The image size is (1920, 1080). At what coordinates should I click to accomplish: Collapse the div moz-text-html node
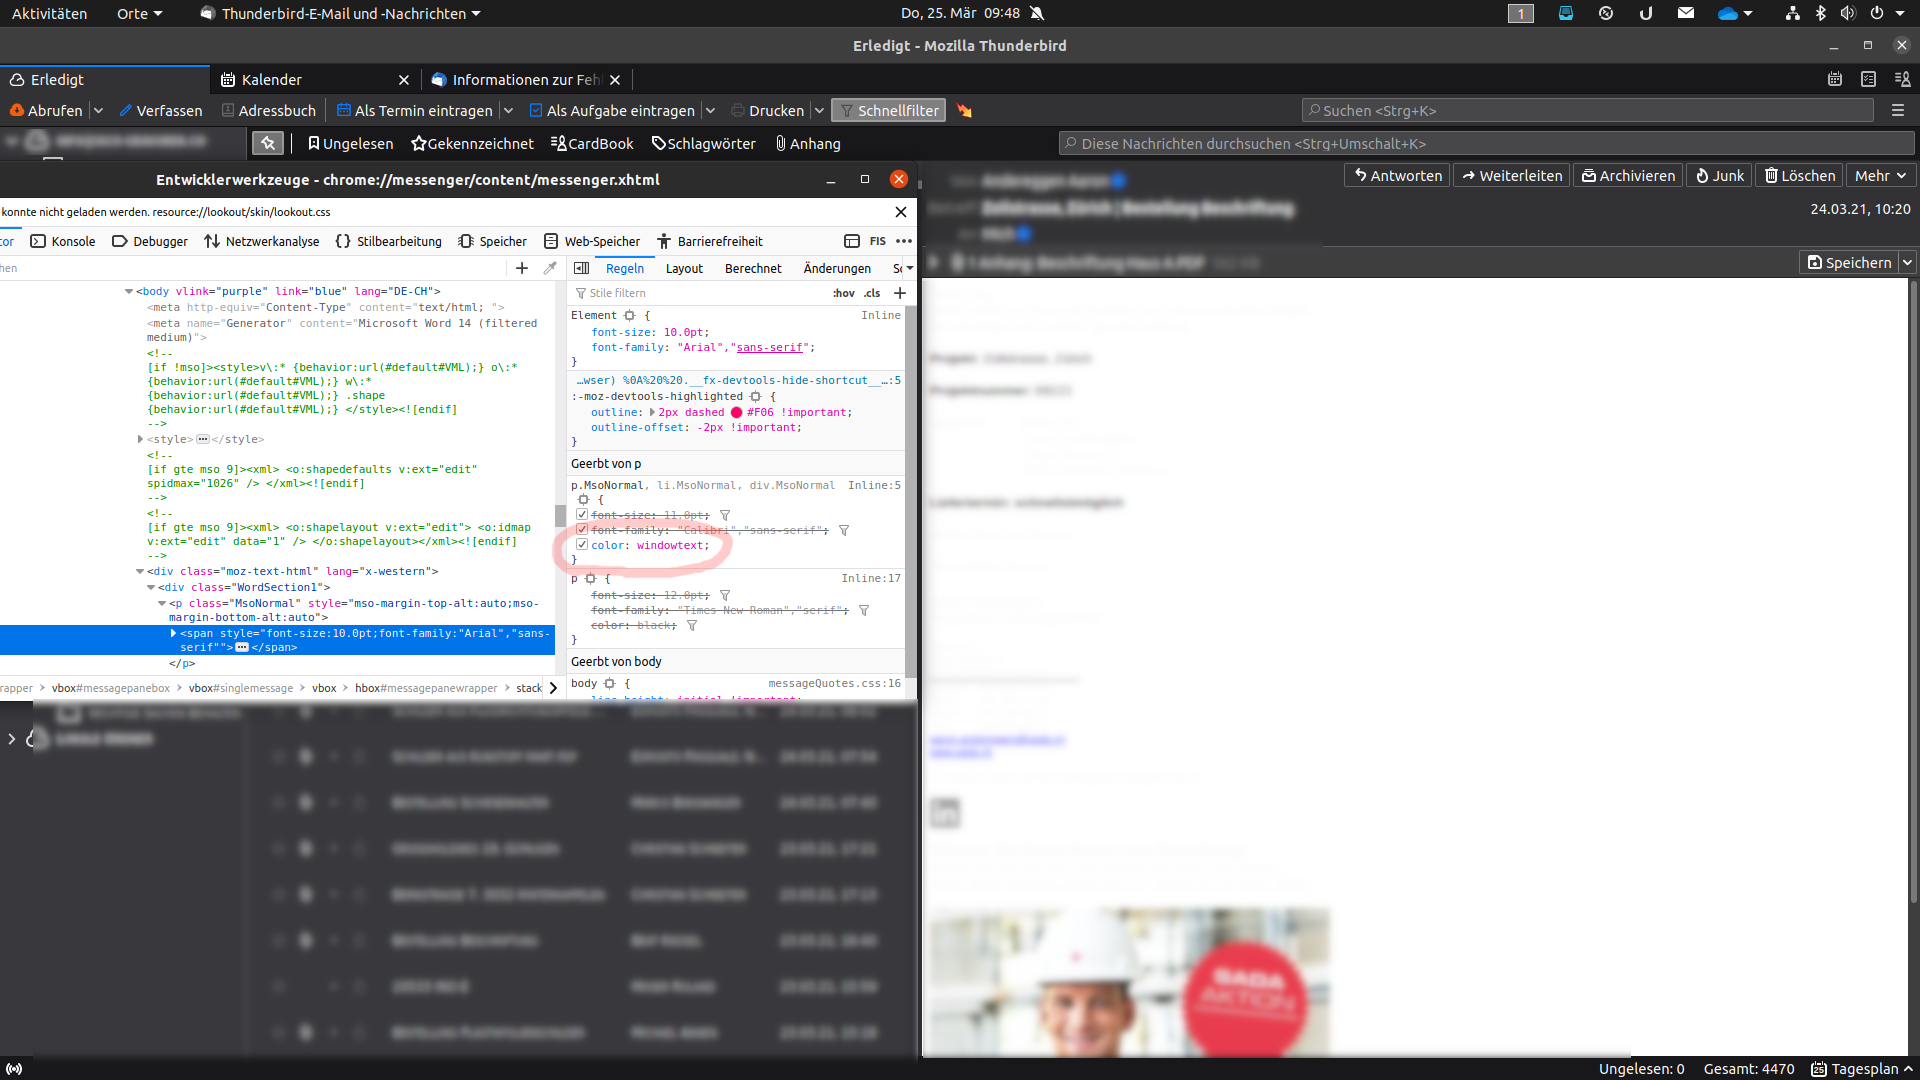tap(140, 571)
